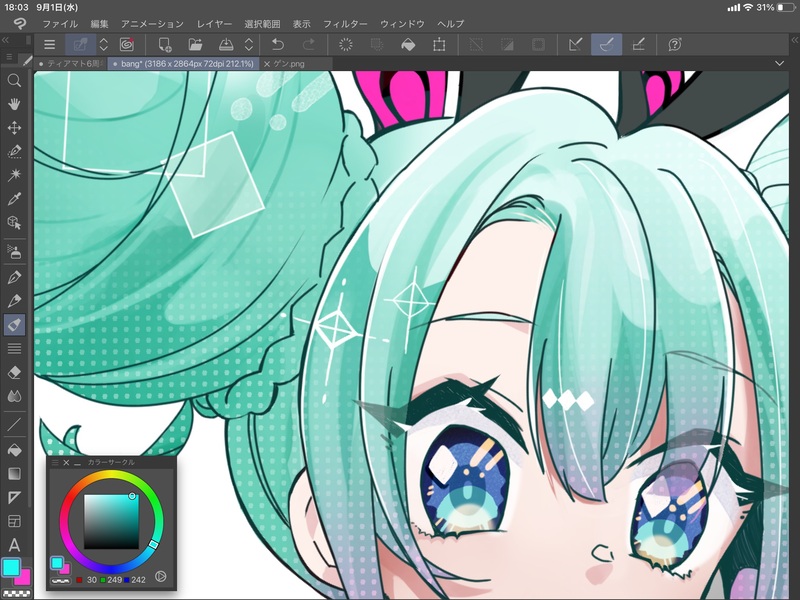Open the ファイル menu
This screenshot has height=600, width=800.
60,24
